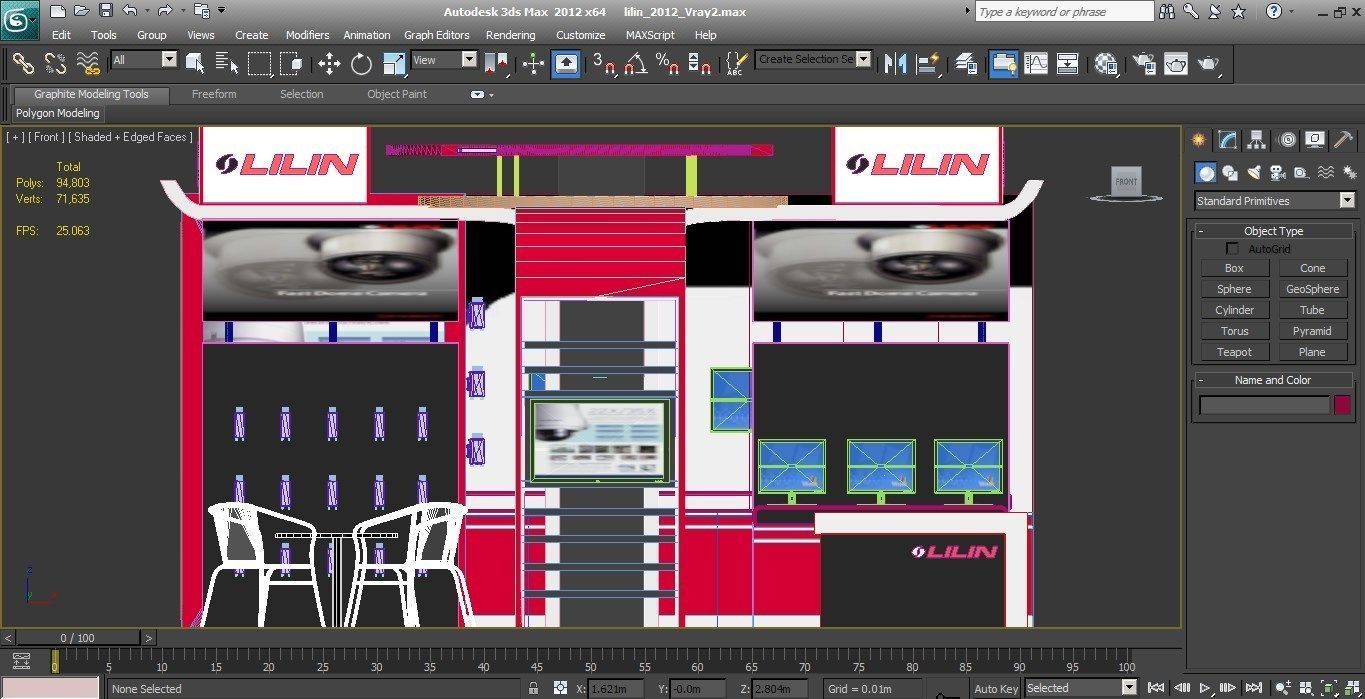The height and width of the screenshot is (699, 1365).
Task: Open the Modifiers menu
Action: tap(307, 35)
